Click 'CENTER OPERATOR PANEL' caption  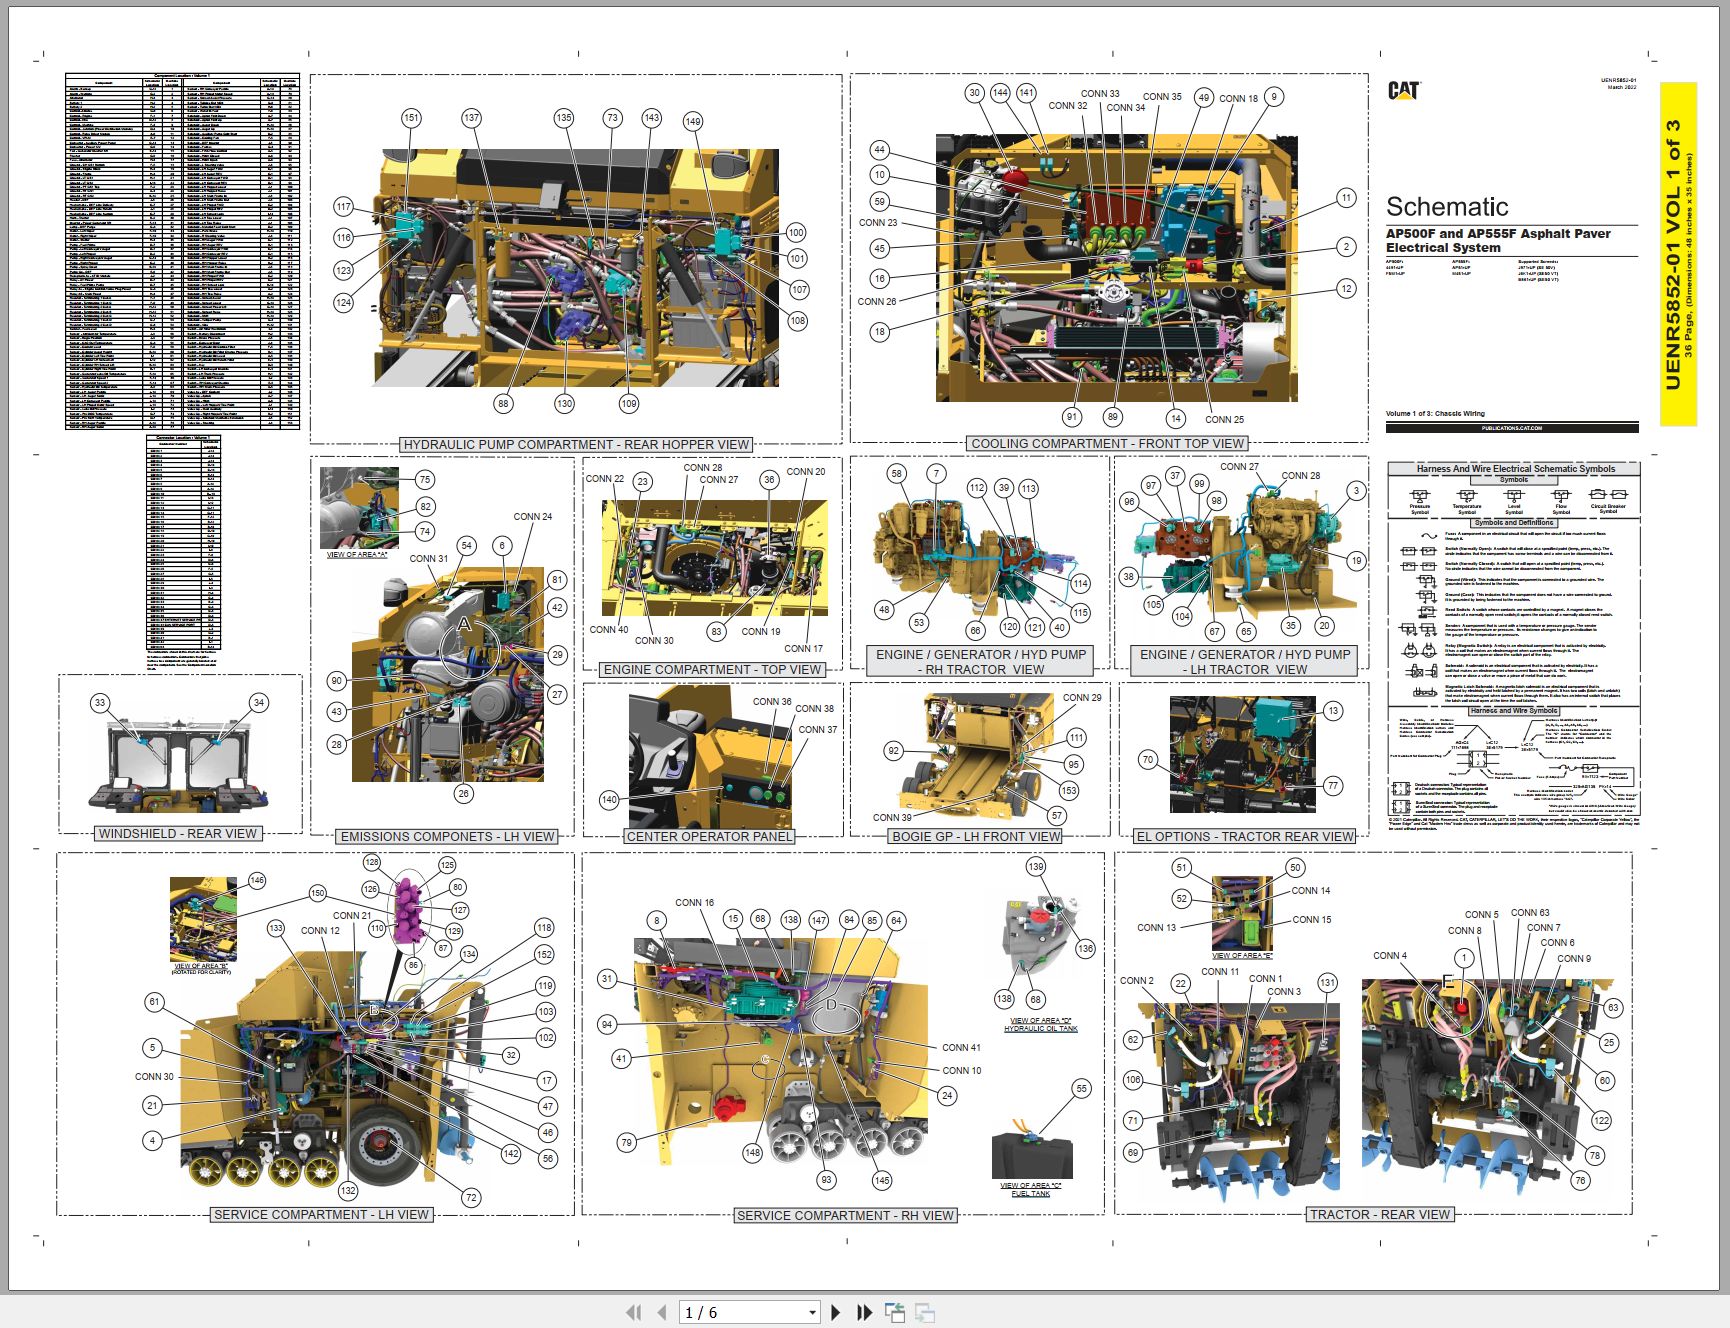(x=709, y=836)
